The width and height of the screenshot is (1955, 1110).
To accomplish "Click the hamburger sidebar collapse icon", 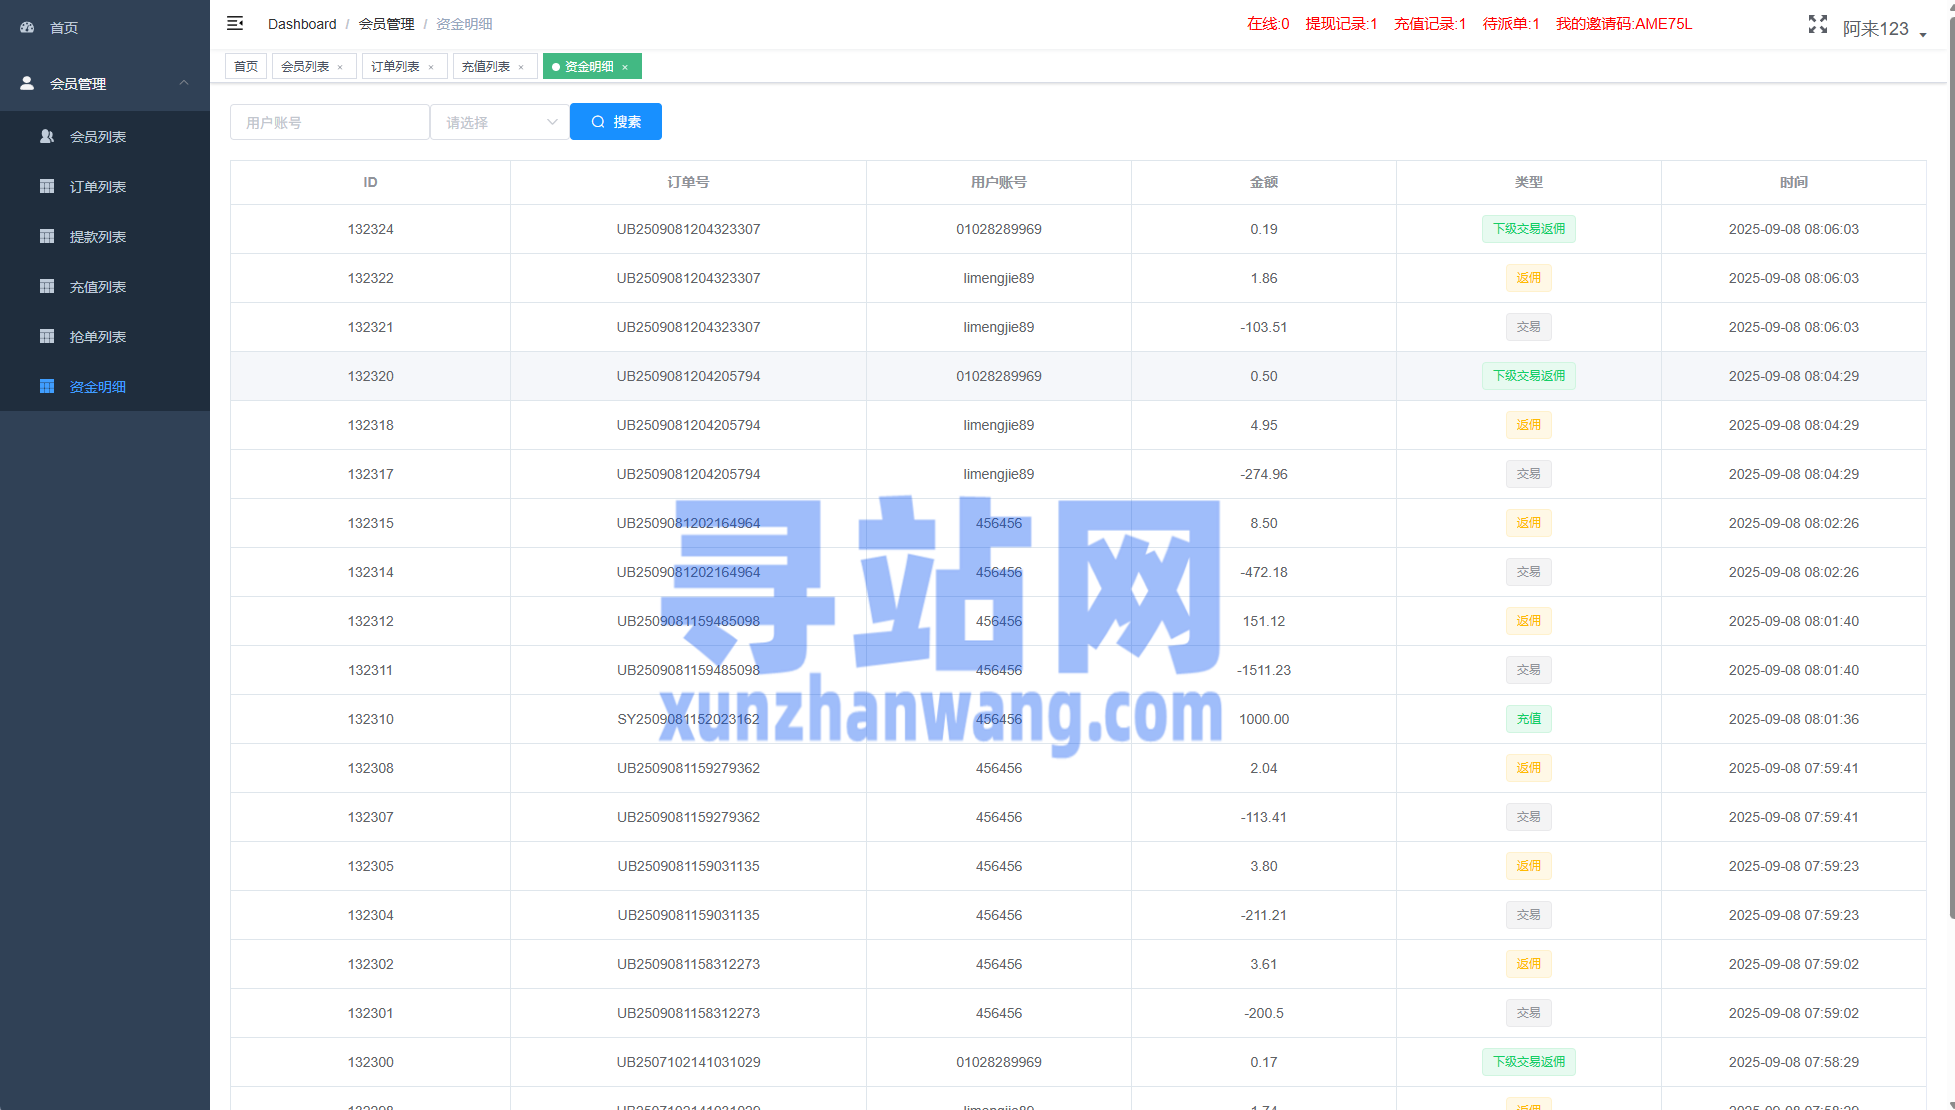I will click(x=235, y=23).
